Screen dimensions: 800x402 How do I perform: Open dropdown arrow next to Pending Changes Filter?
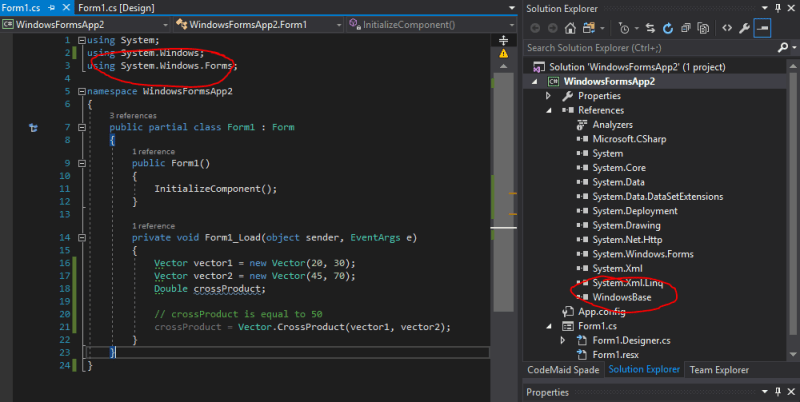[637, 29]
